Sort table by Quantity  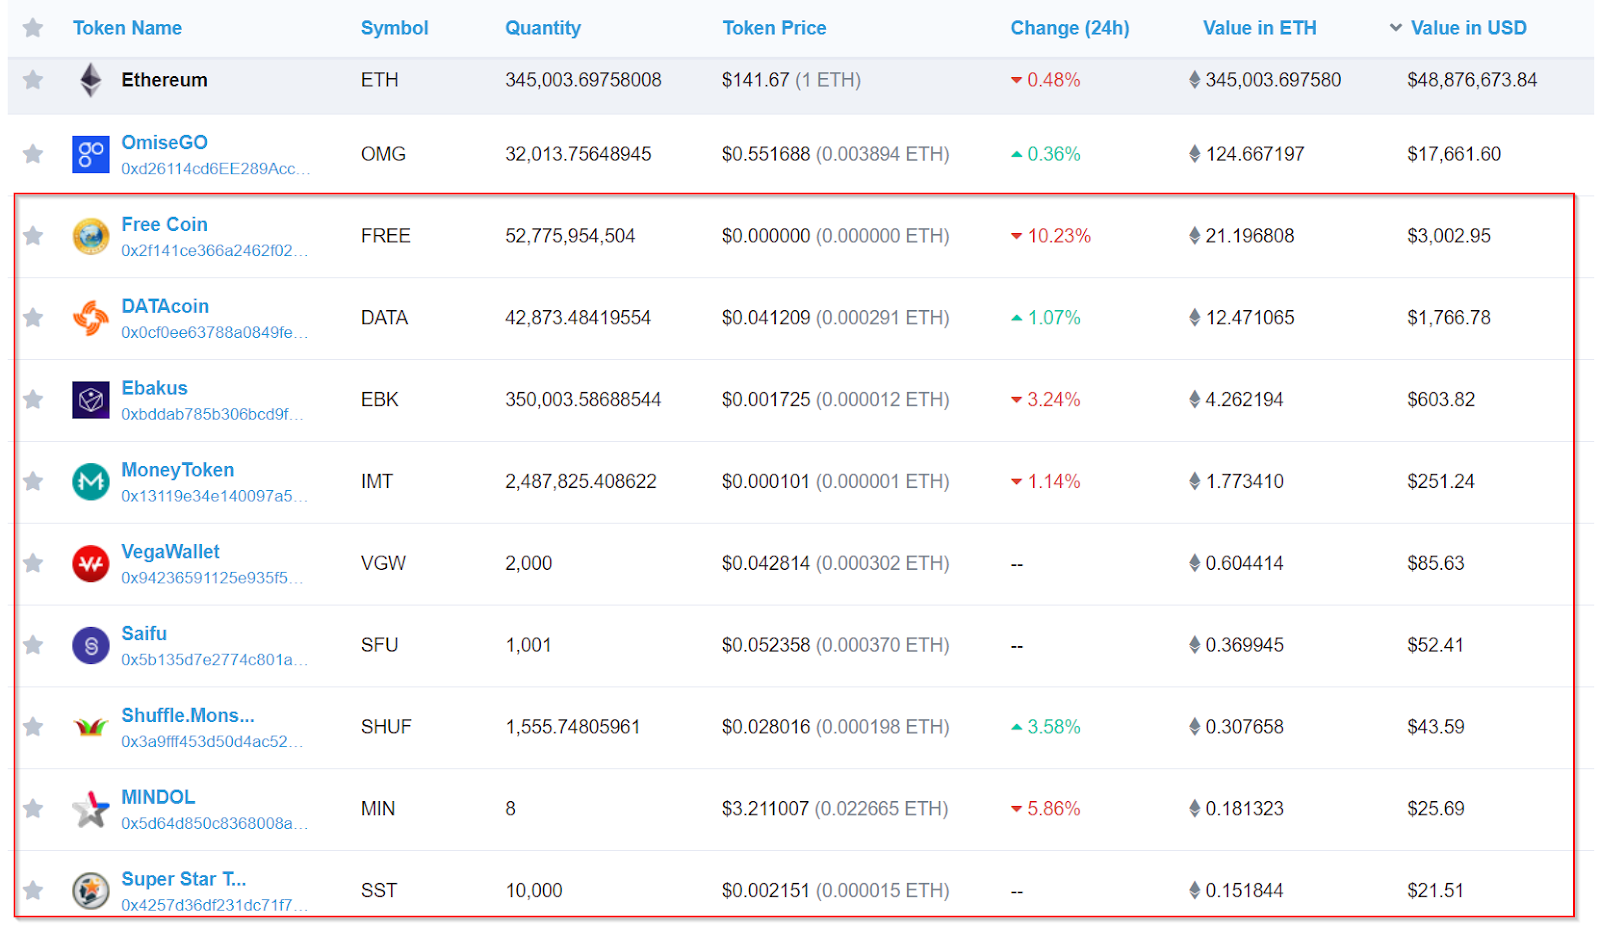tap(543, 28)
